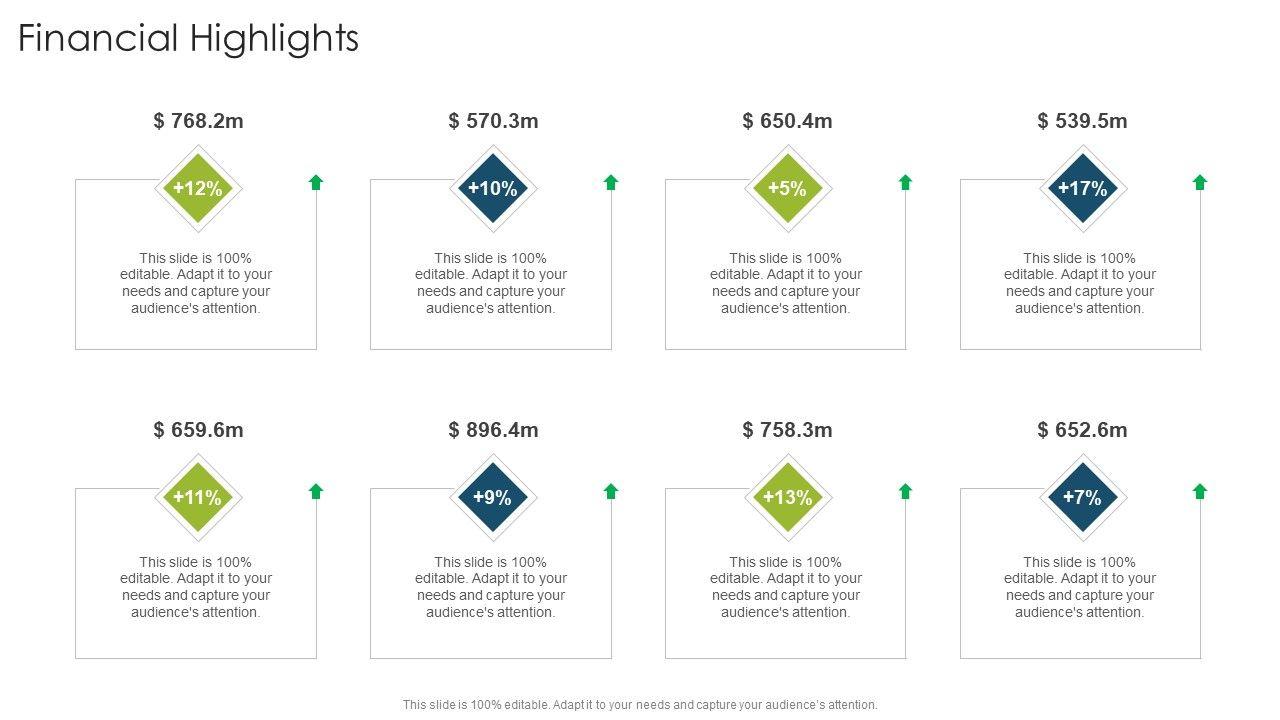Select description text under the +11% badge
The image size is (1280, 720).
click(196, 587)
